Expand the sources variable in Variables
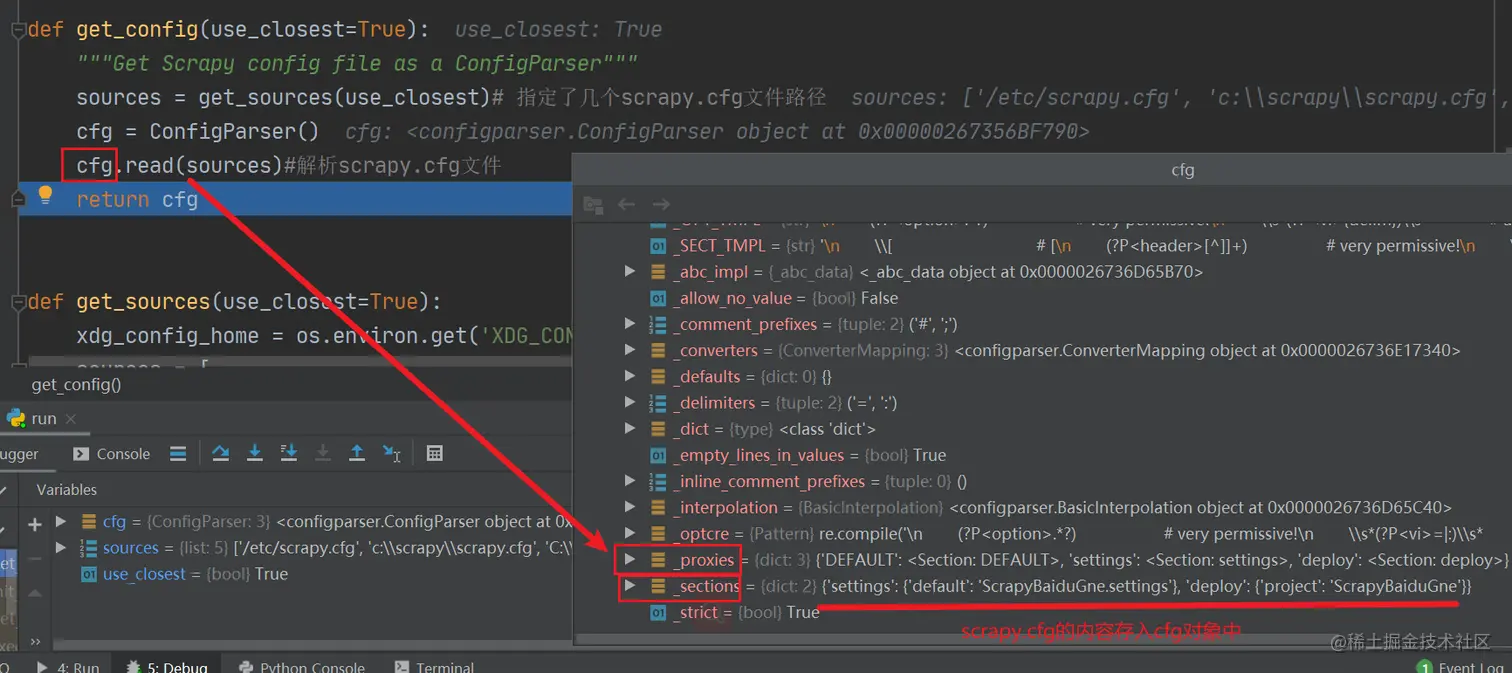 point(61,547)
